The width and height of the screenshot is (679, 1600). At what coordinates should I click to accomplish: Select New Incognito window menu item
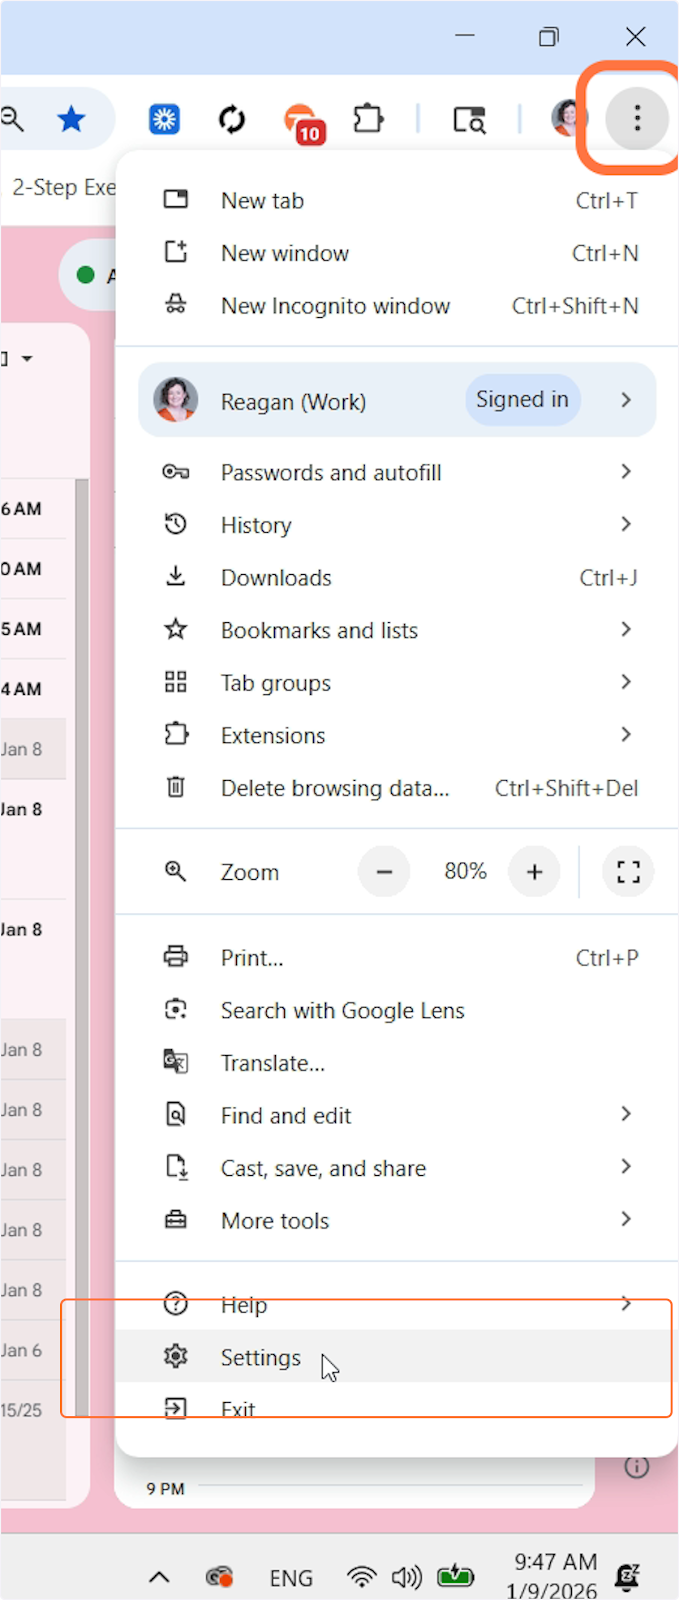[x=335, y=306]
